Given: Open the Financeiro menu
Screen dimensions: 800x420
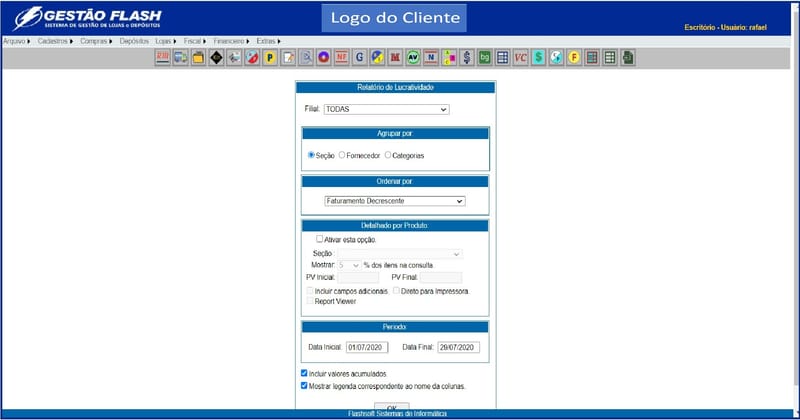Looking at the screenshot, I should pyautogui.click(x=230, y=41).
